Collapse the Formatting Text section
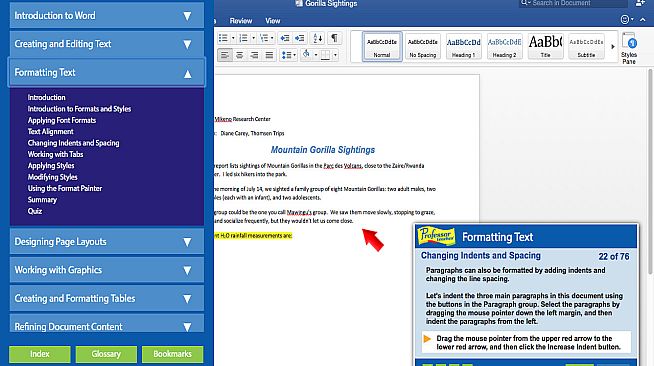 [x=107, y=73]
